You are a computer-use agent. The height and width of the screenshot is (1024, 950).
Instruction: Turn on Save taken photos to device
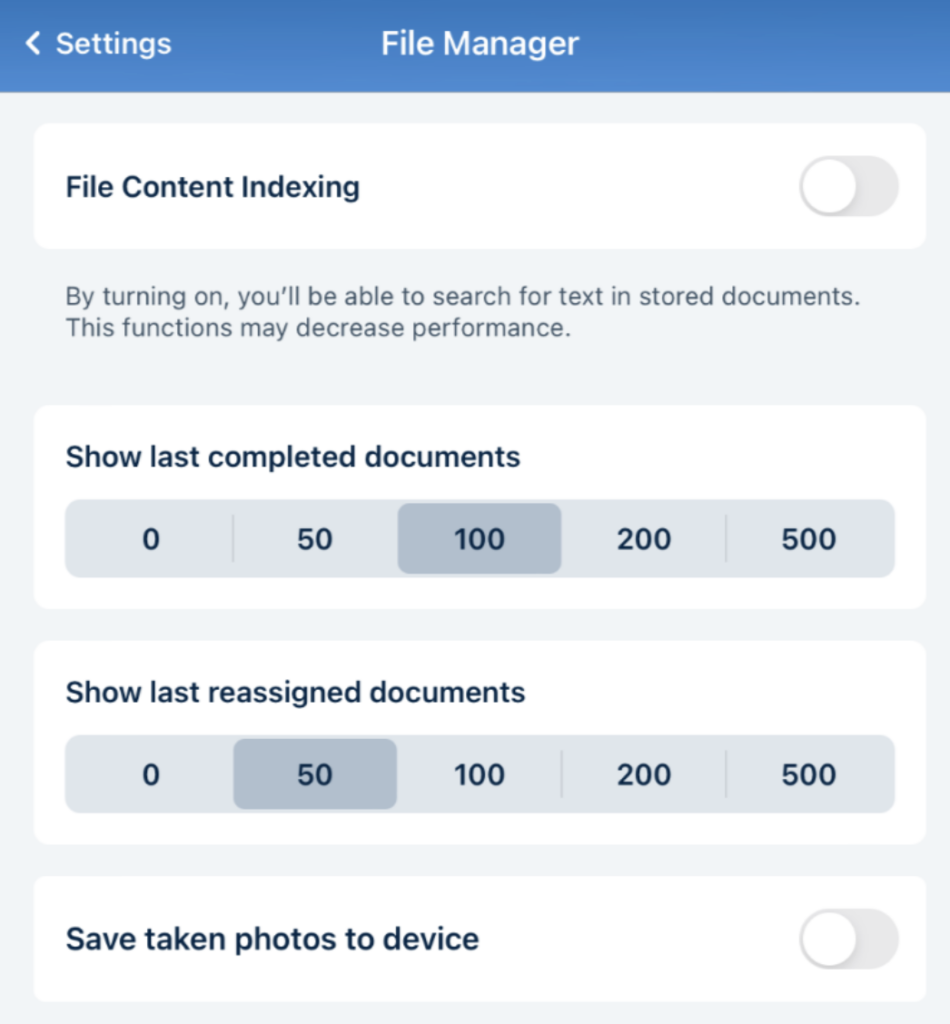pyautogui.click(x=848, y=939)
